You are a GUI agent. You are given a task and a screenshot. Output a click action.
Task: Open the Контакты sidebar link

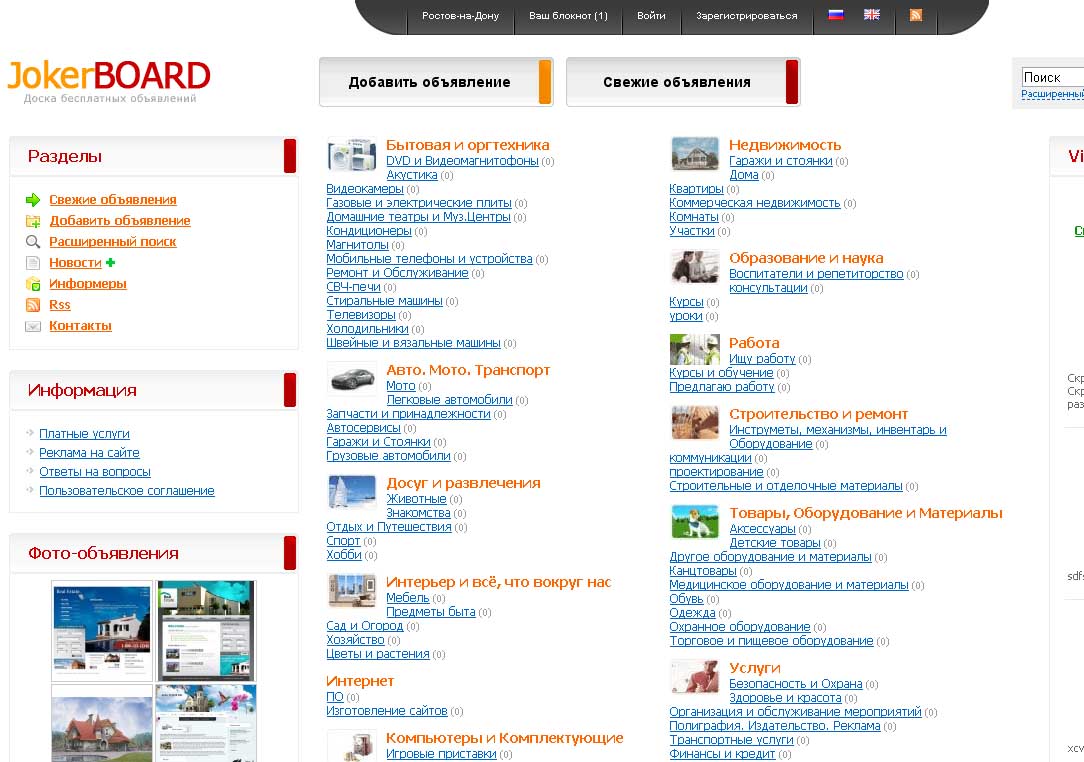[x=80, y=326]
